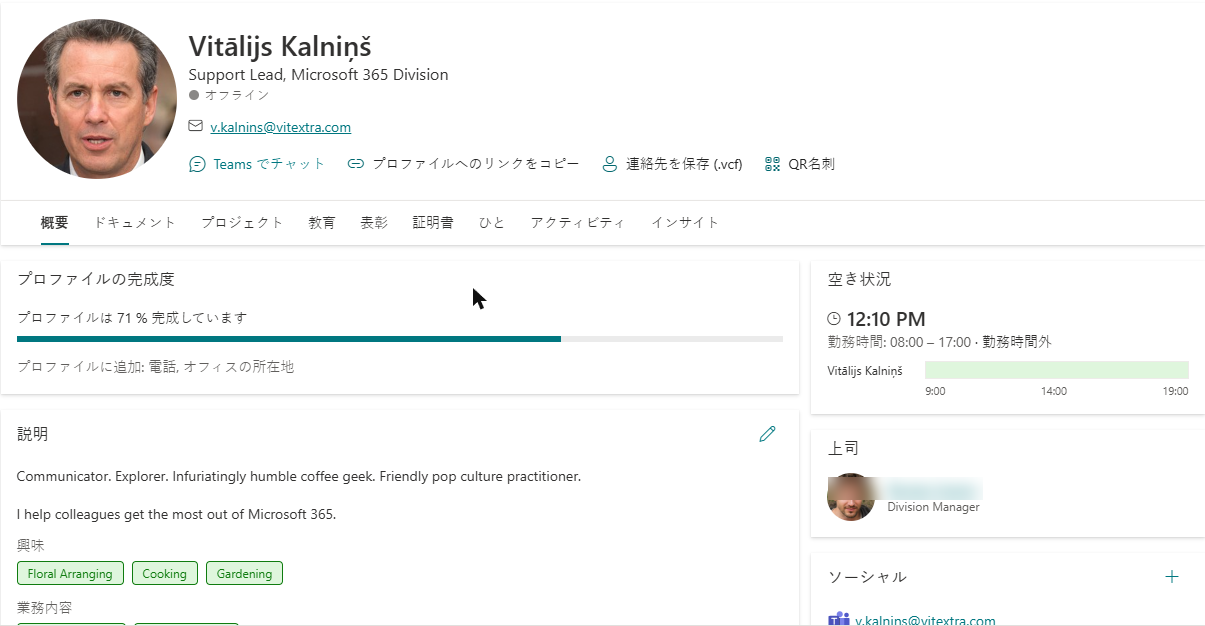Image resolution: width=1205 pixels, height=626 pixels.
Task: Switch to the ドキュメント tab
Action: tap(135, 223)
